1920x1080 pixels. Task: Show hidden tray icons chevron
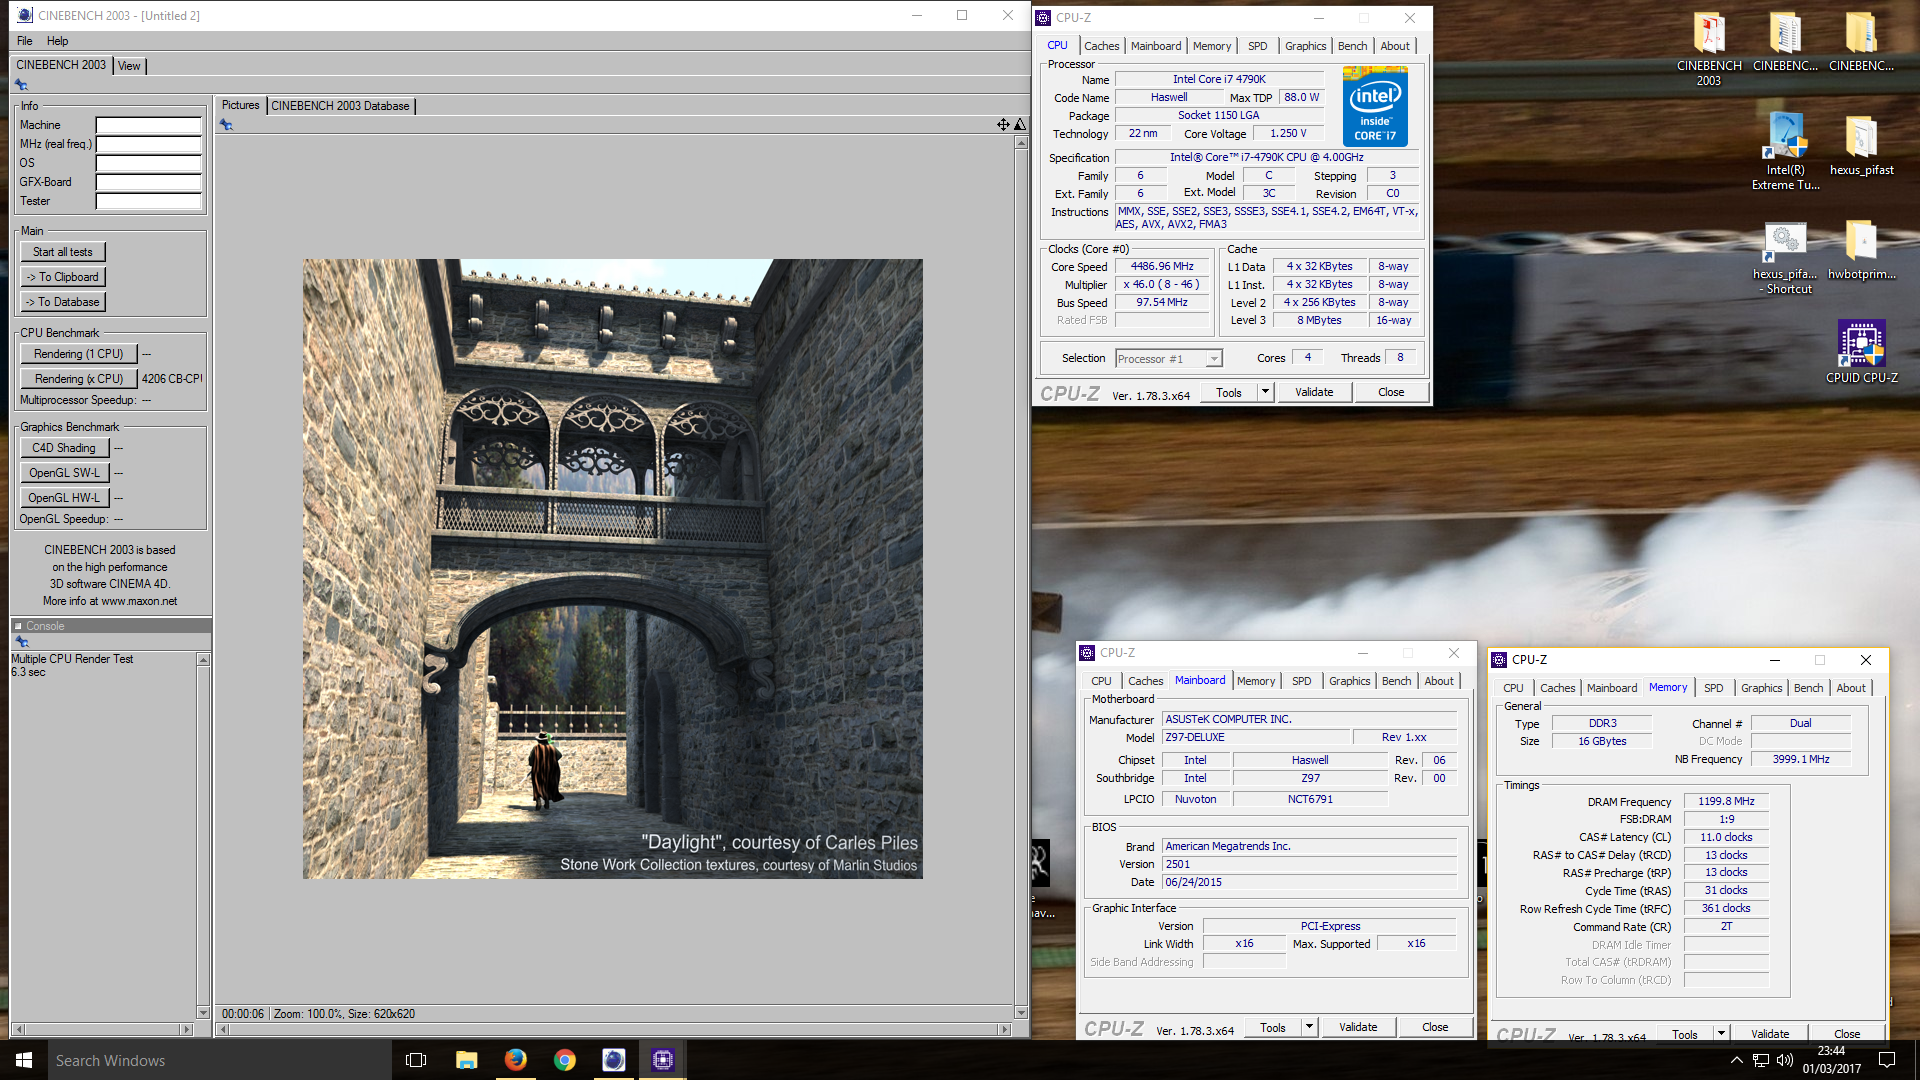1736,1060
